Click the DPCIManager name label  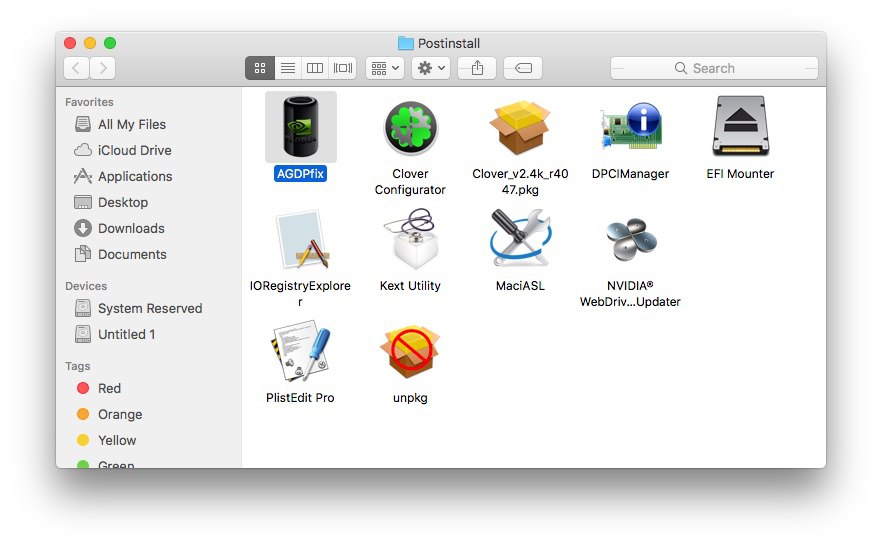(x=631, y=174)
